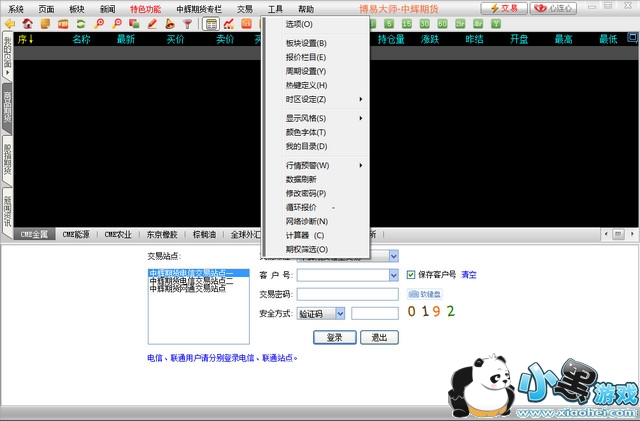Viewport: 640px width, 421px height.
Task: Click the filter funnel toolbar icon
Action: tap(188, 23)
